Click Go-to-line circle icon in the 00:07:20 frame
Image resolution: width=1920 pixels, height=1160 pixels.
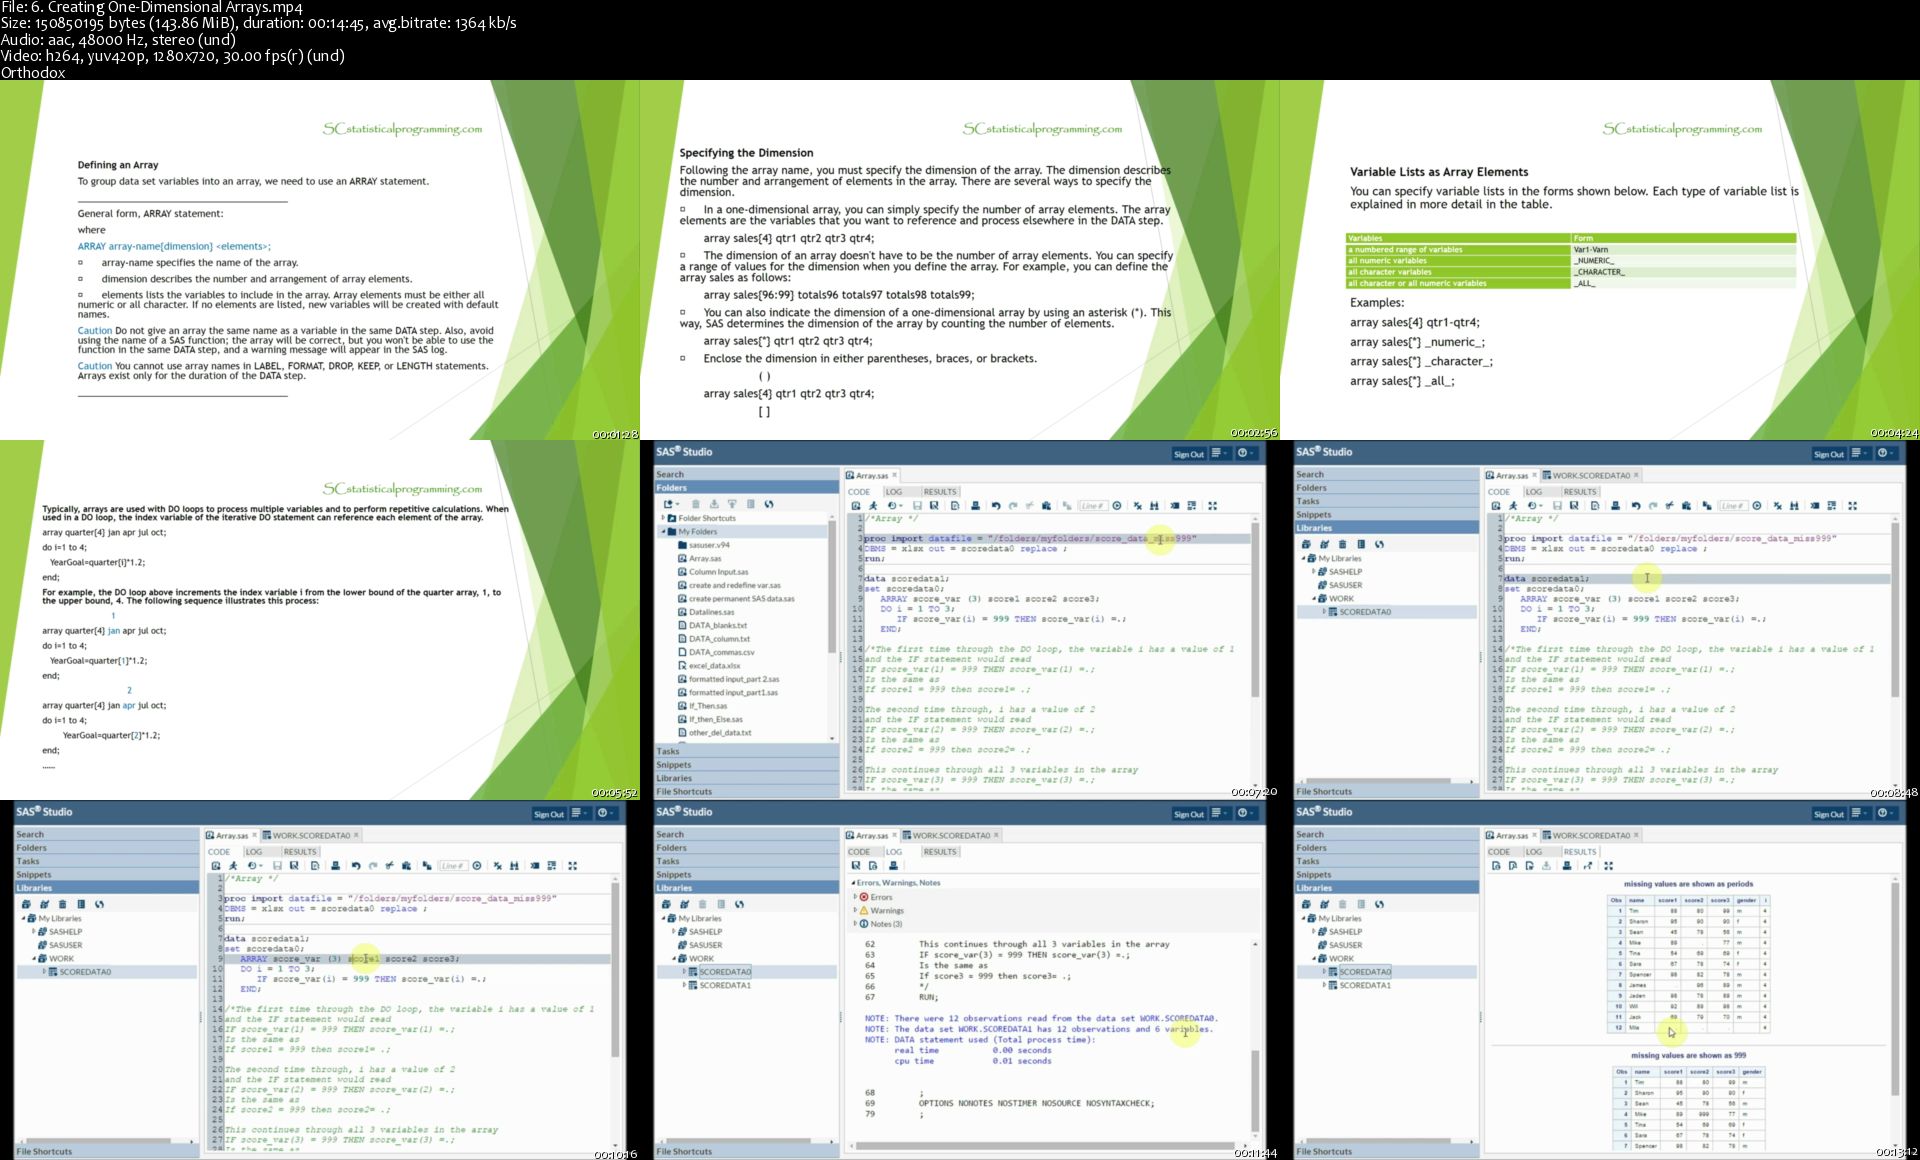(1117, 506)
